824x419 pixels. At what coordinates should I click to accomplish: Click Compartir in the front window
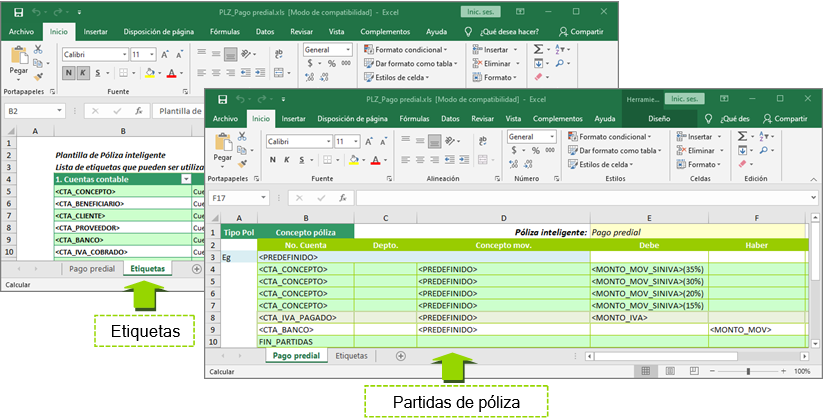[x=785, y=119]
